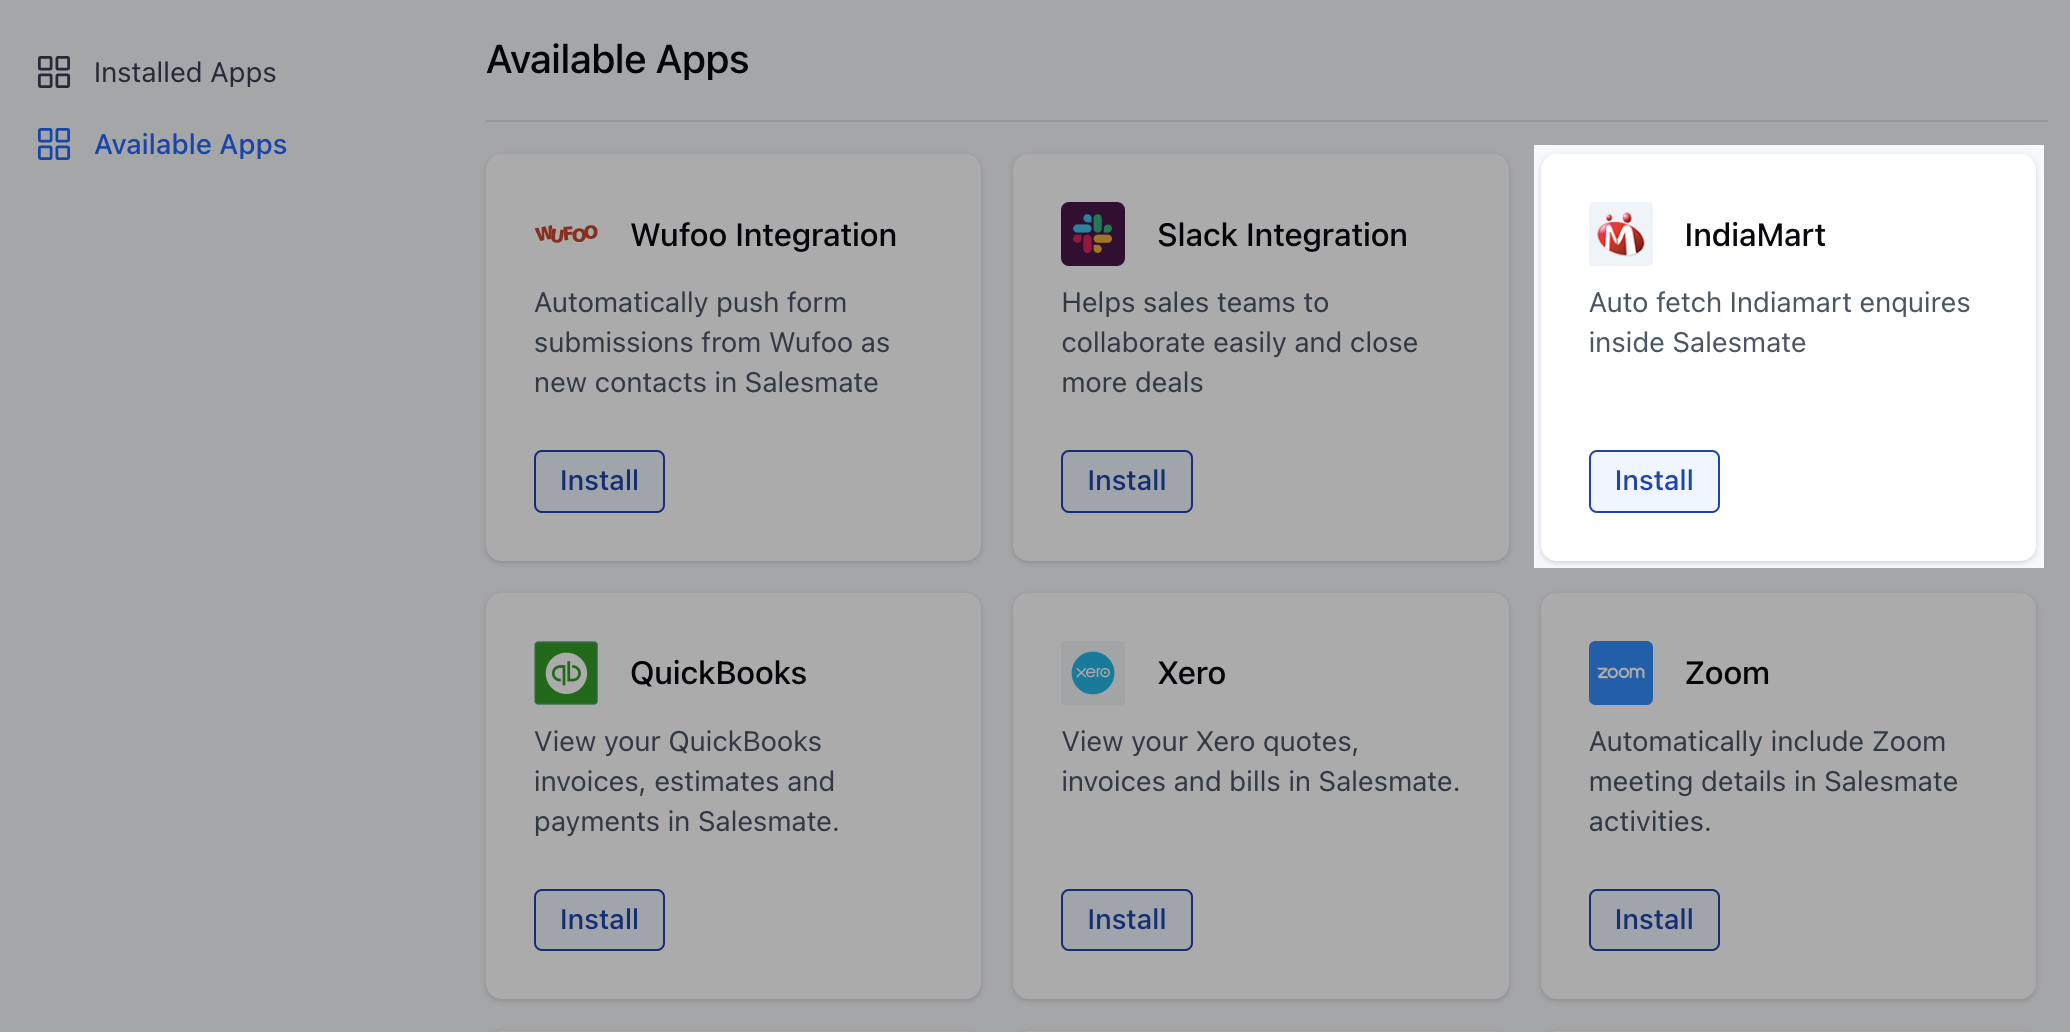This screenshot has width=2070, height=1032.
Task: Install the IndiaMart app
Action: (x=1654, y=481)
